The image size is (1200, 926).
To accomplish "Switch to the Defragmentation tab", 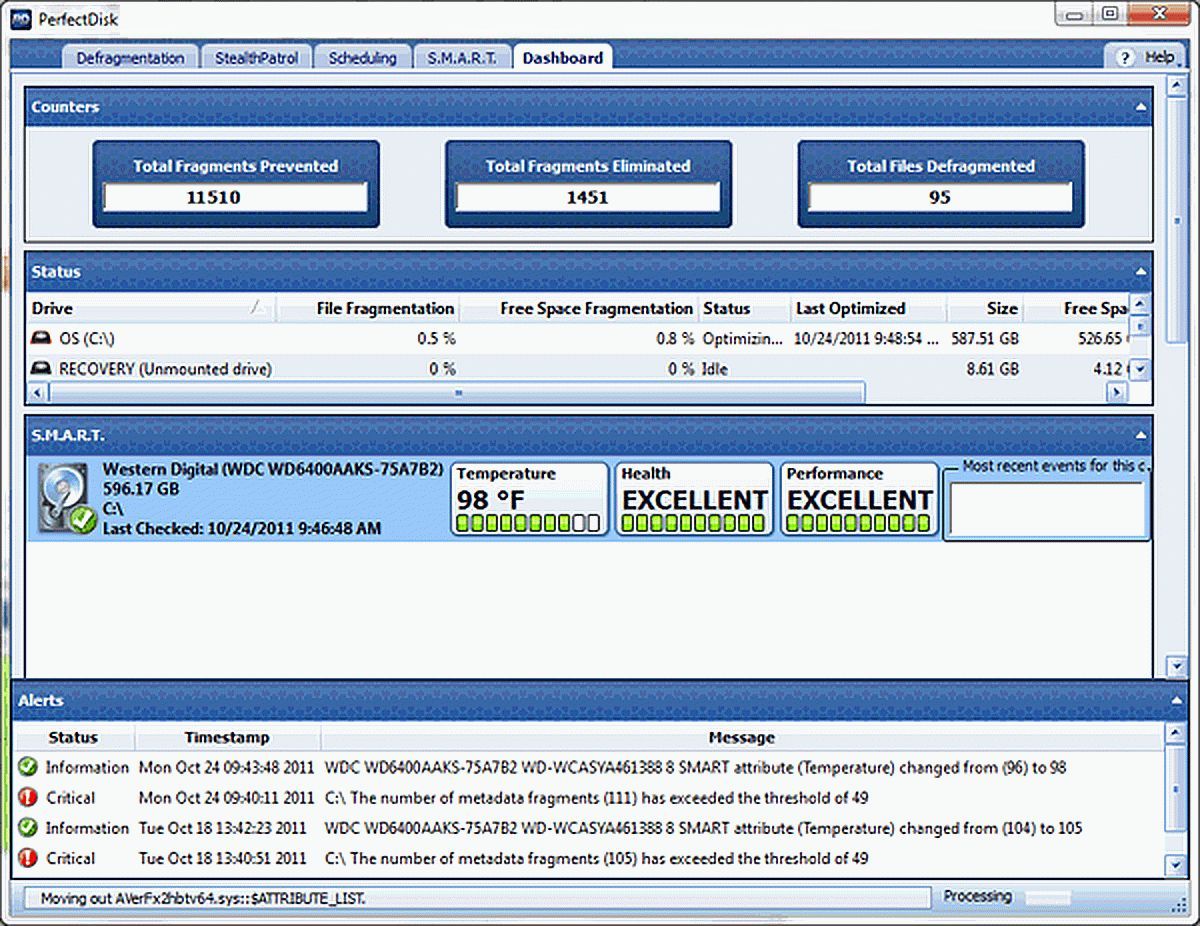I will (130, 58).
